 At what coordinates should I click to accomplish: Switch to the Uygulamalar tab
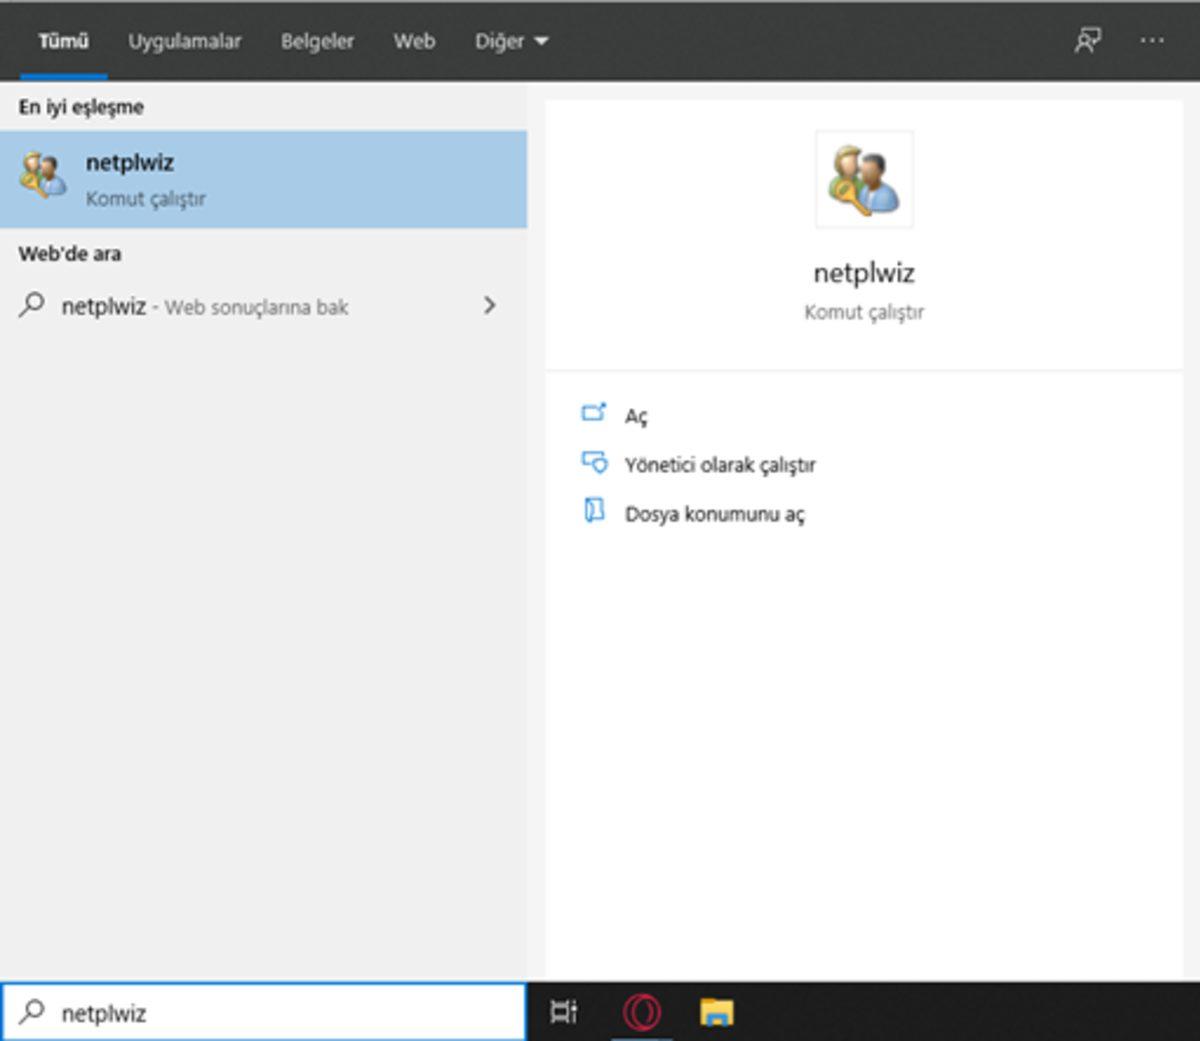click(x=185, y=41)
